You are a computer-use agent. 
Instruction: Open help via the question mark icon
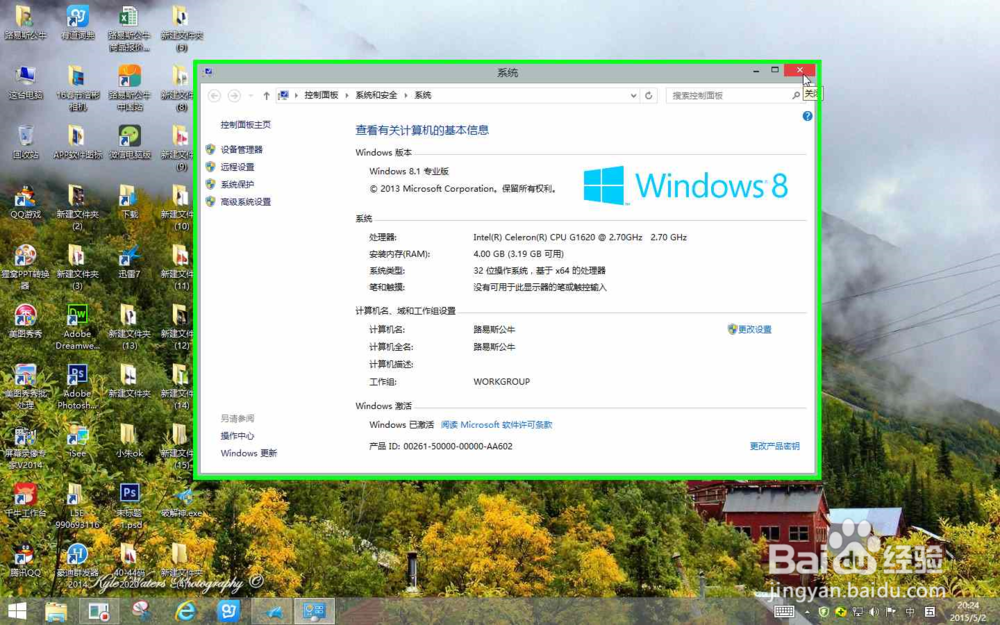(x=806, y=116)
